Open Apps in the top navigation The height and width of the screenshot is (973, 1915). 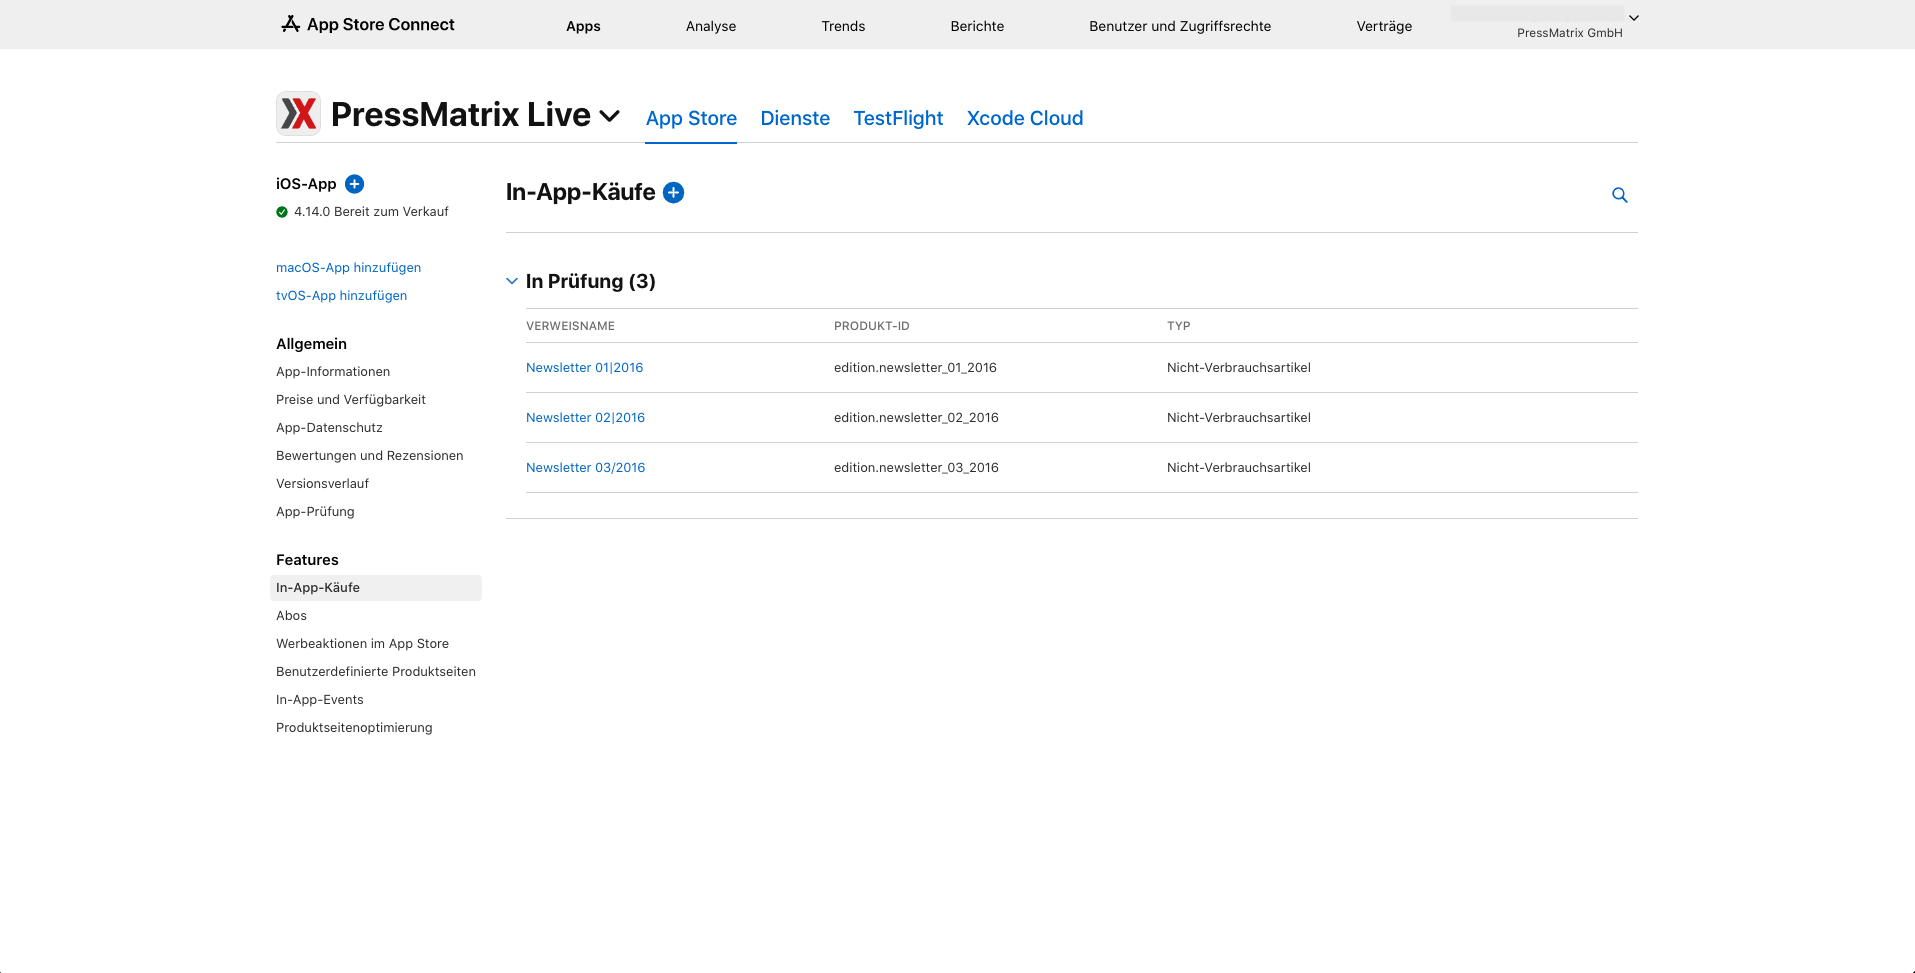(x=583, y=26)
